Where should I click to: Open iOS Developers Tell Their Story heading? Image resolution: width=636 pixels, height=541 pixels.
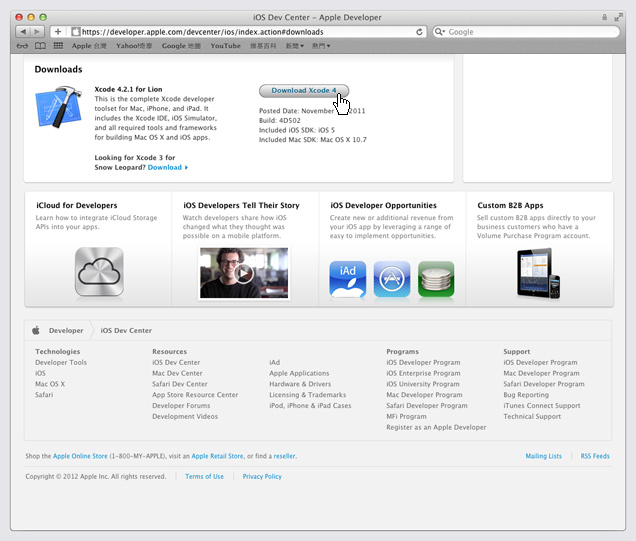point(241,205)
